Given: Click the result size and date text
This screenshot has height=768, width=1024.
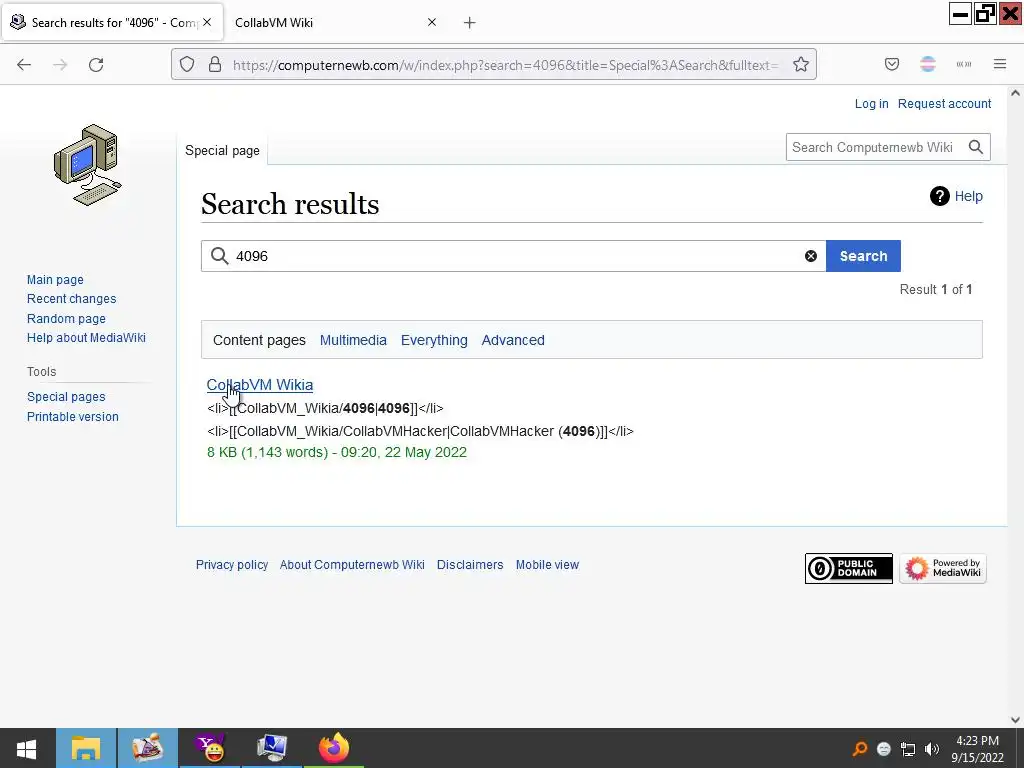Looking at the screenshot, I should 337,453.
